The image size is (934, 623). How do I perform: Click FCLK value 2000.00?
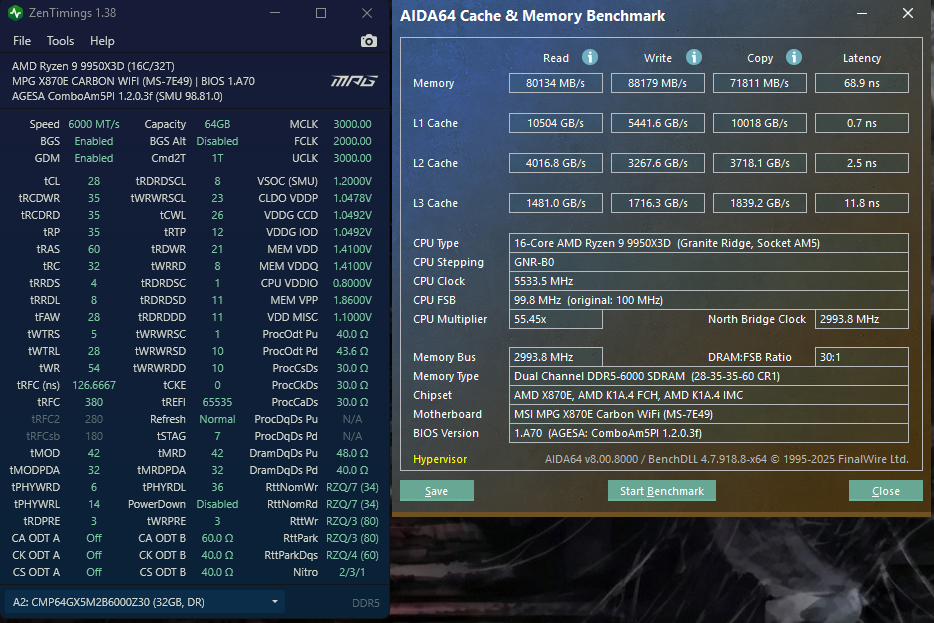pos(352,141)
